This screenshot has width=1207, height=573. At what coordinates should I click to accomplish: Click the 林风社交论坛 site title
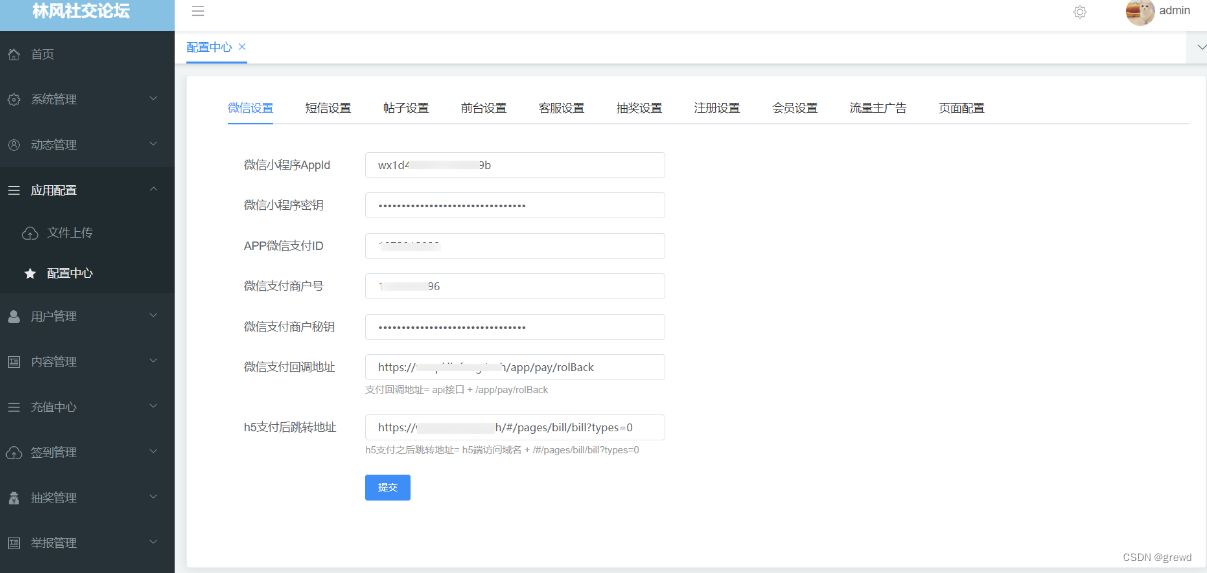tap(81, 12)
